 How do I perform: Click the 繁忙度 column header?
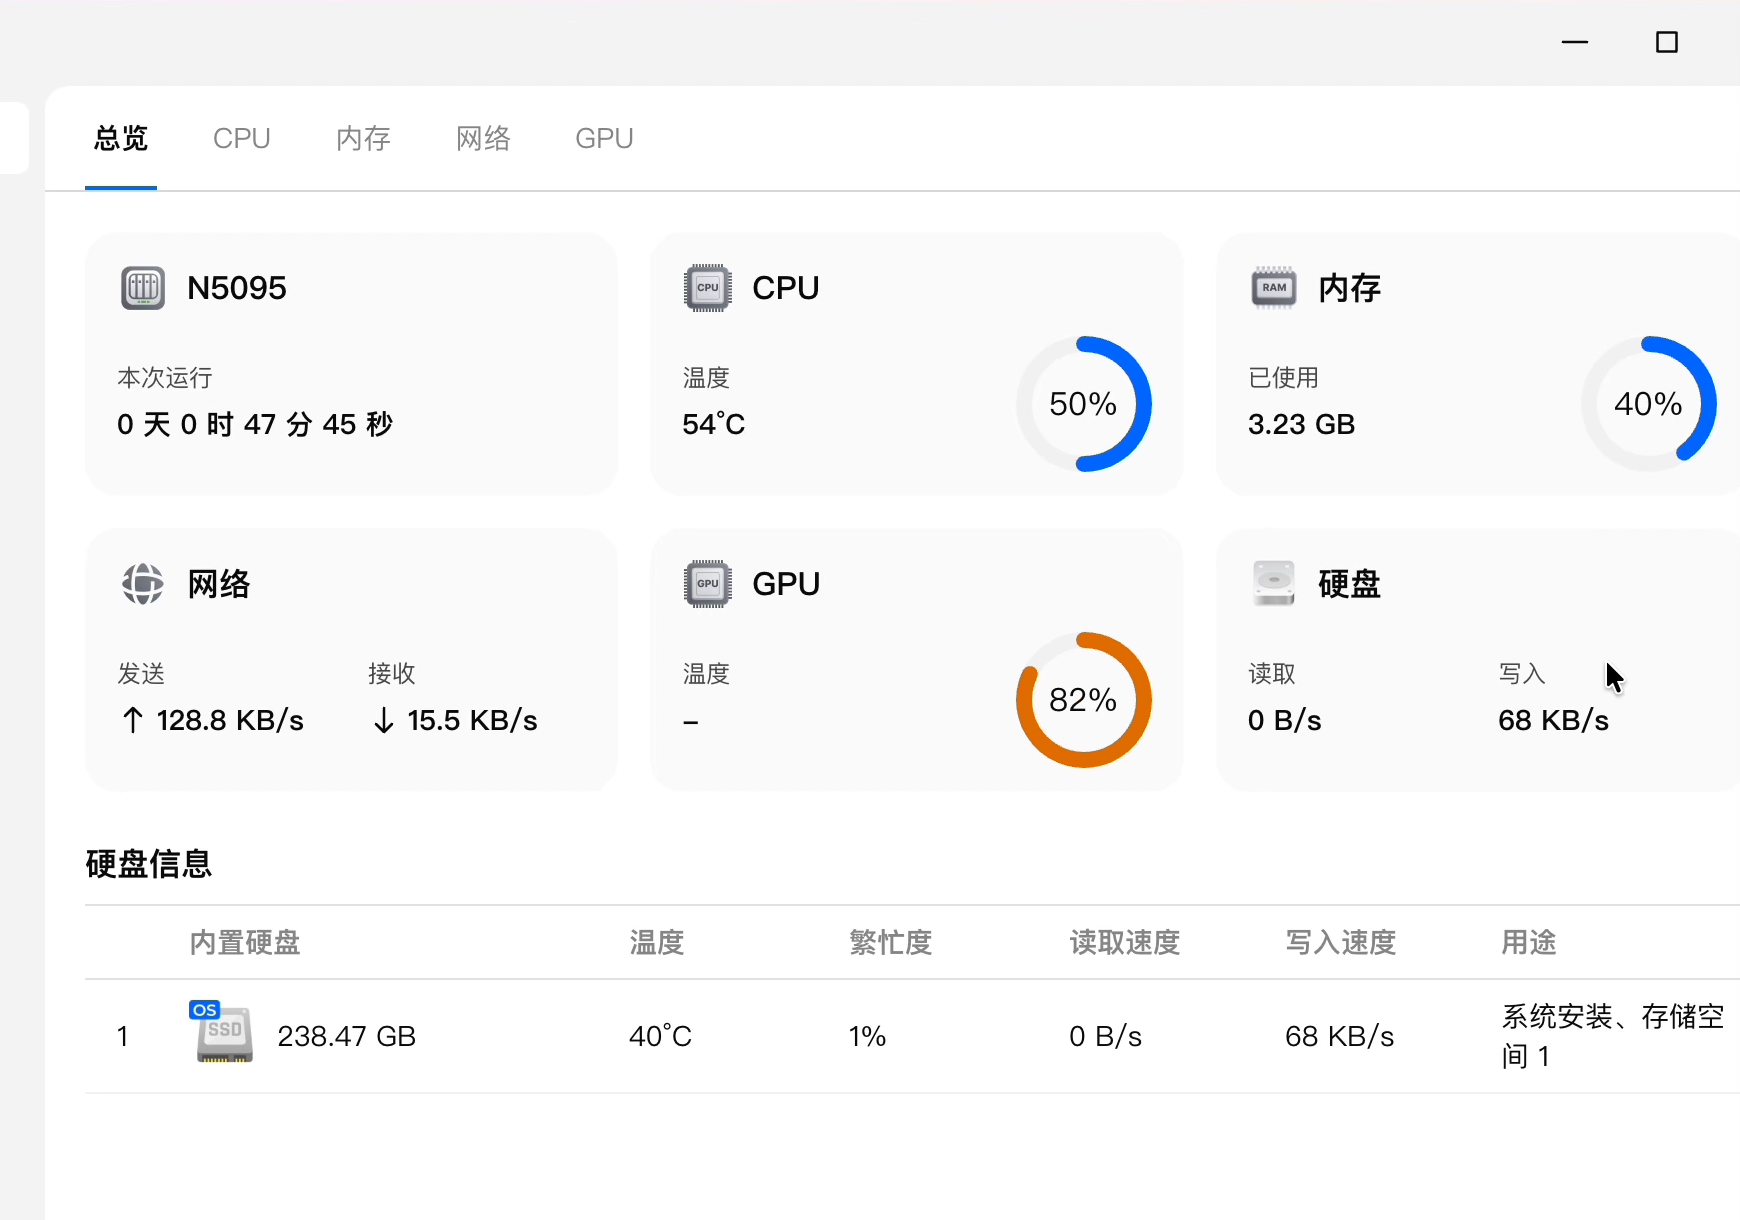(x=891, y=942)
